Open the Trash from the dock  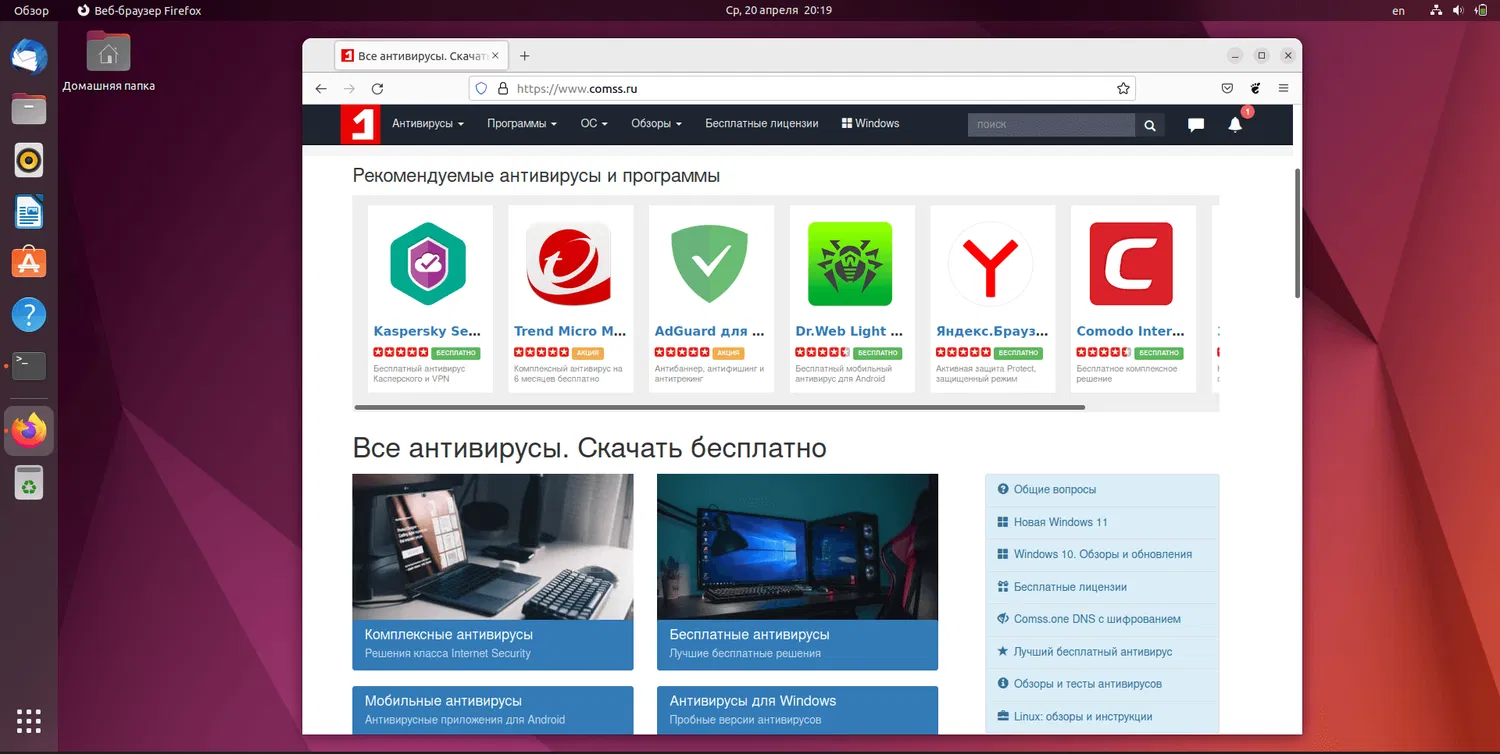coord(29,485)
